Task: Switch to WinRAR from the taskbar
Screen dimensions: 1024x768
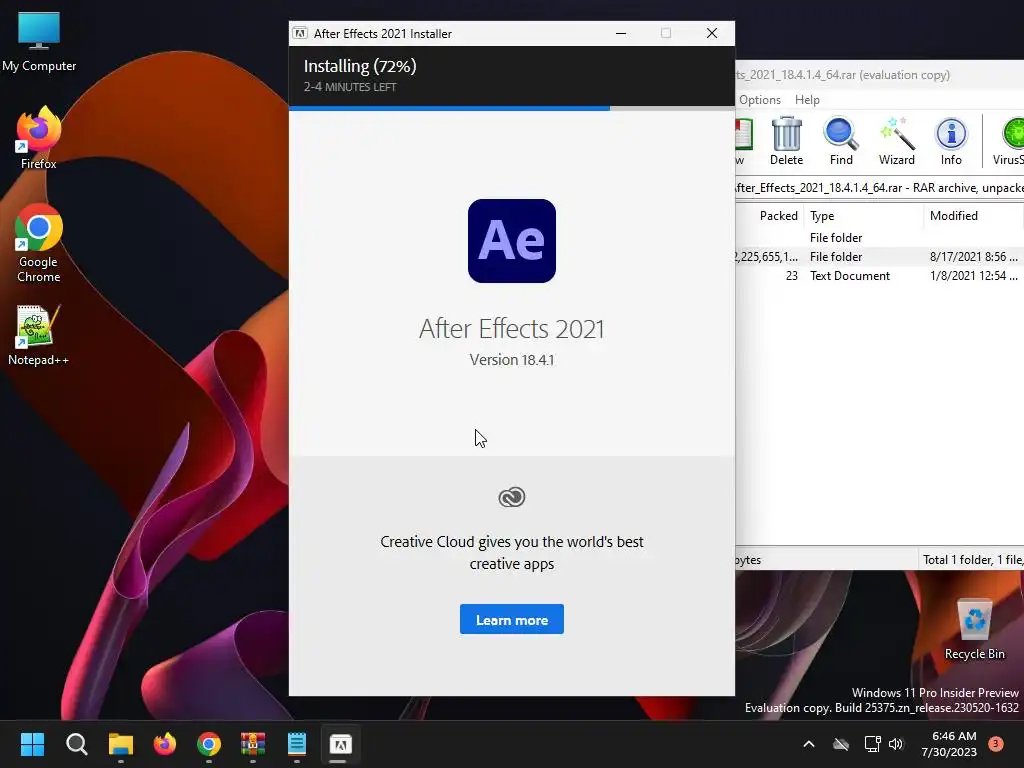Action: pyautogui.click(x=253, y=744)
